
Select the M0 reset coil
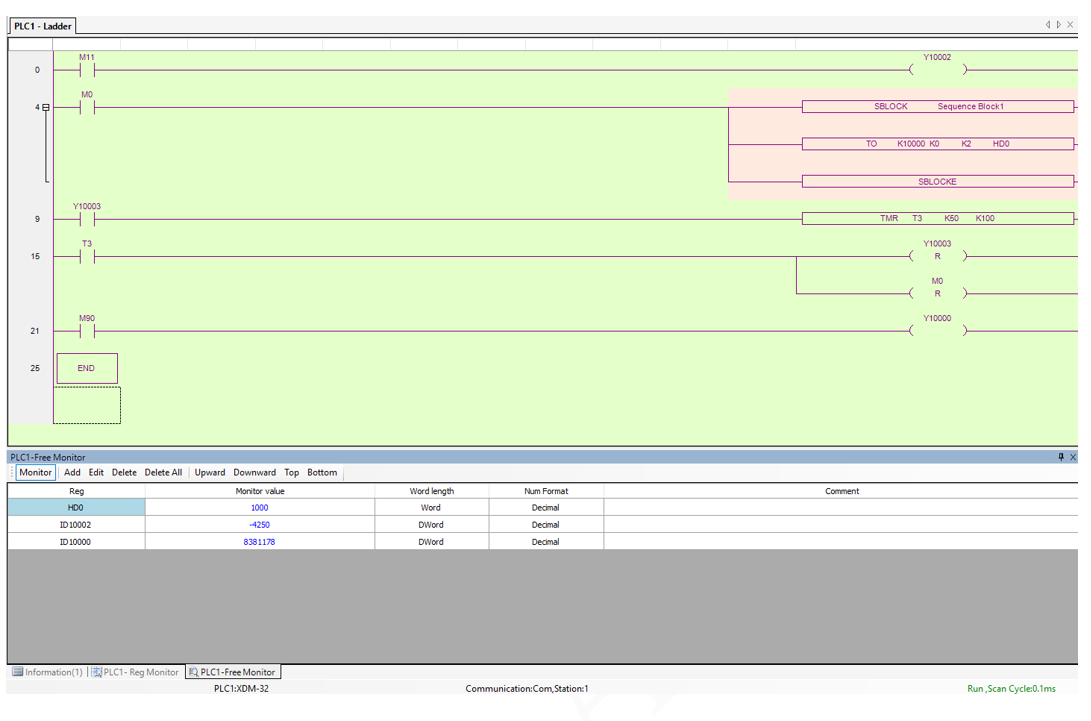[x=937, y=293]
